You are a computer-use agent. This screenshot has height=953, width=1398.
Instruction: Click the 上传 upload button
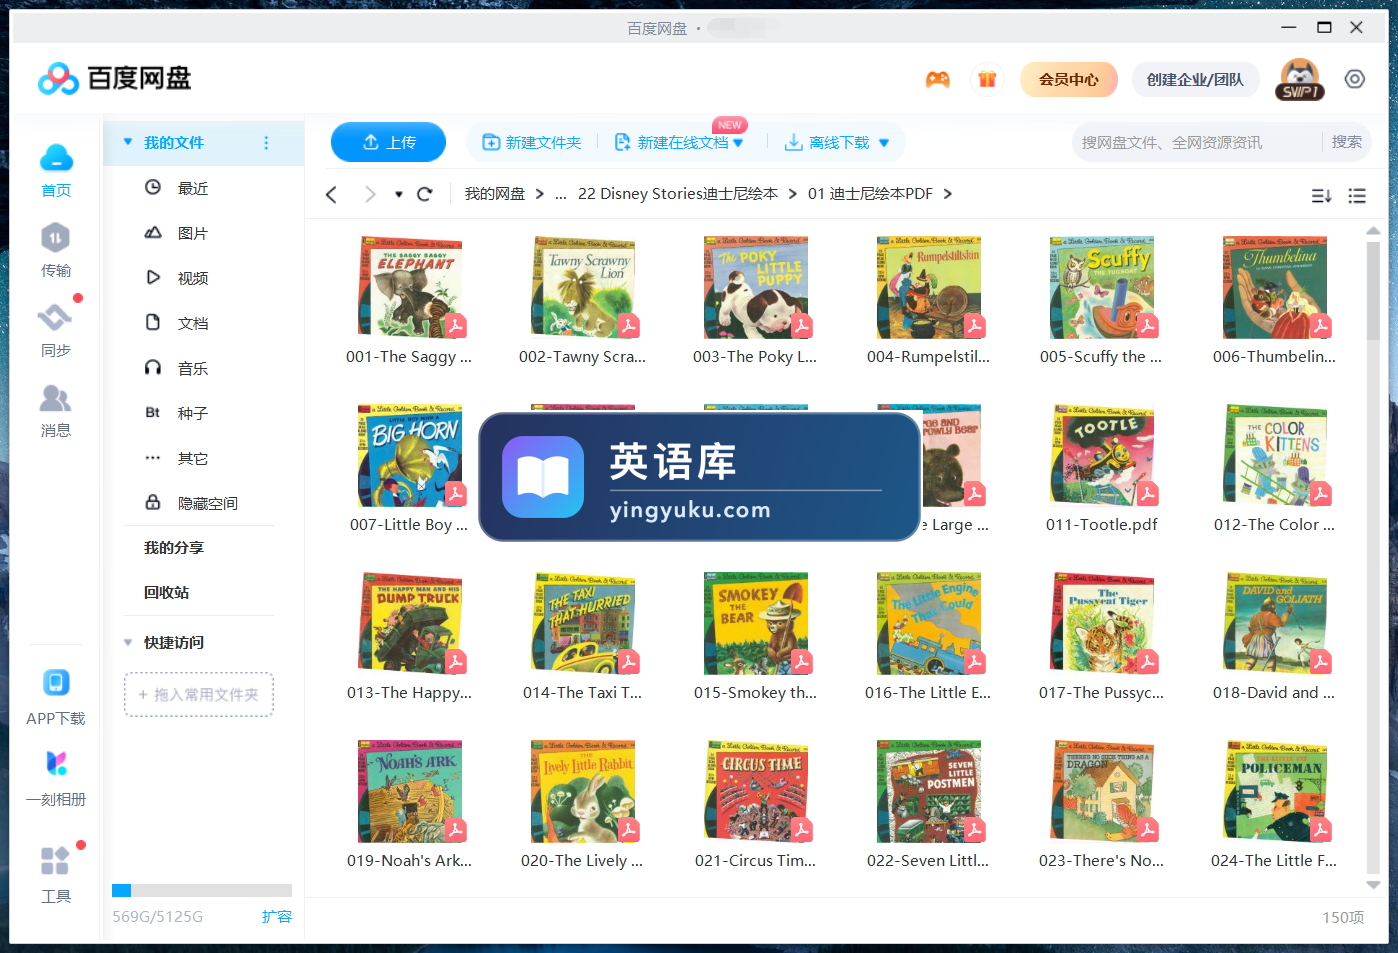(388, 142)
